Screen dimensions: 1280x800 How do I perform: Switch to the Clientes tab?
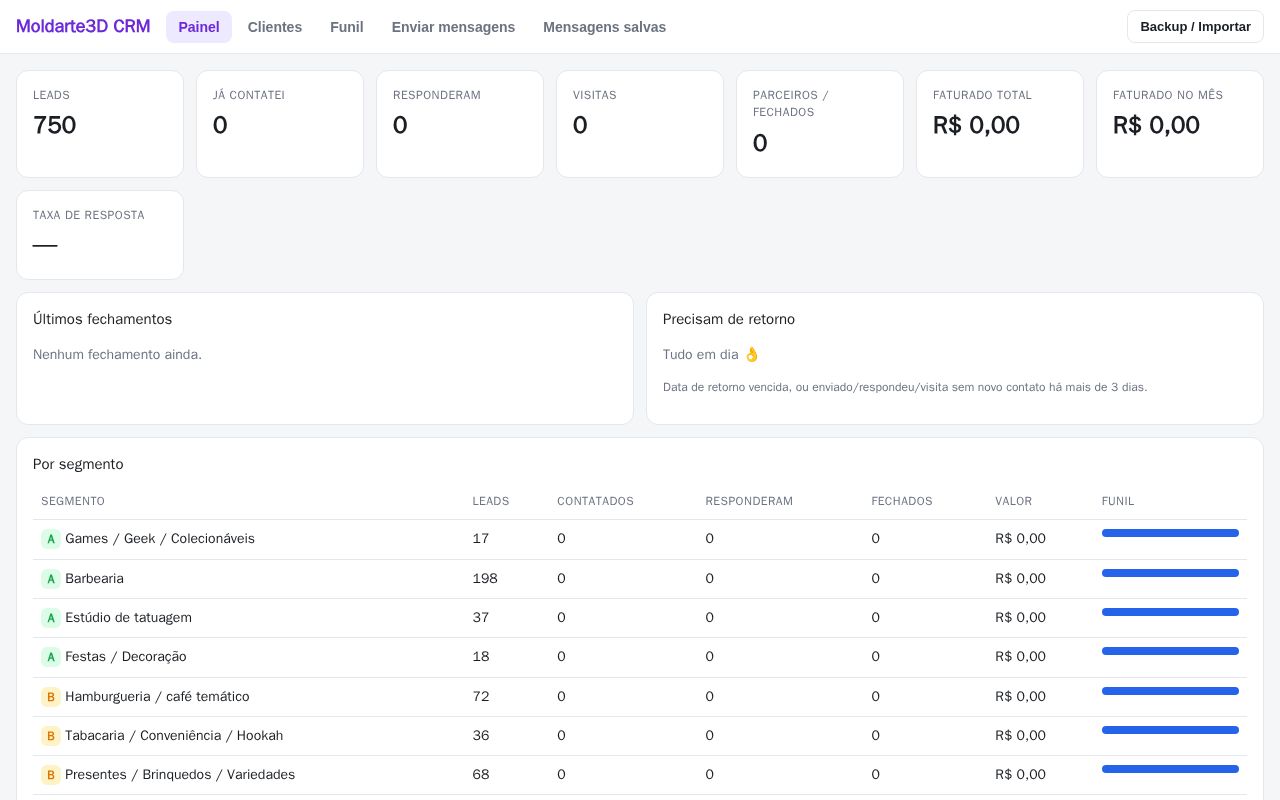pos(275,27)
